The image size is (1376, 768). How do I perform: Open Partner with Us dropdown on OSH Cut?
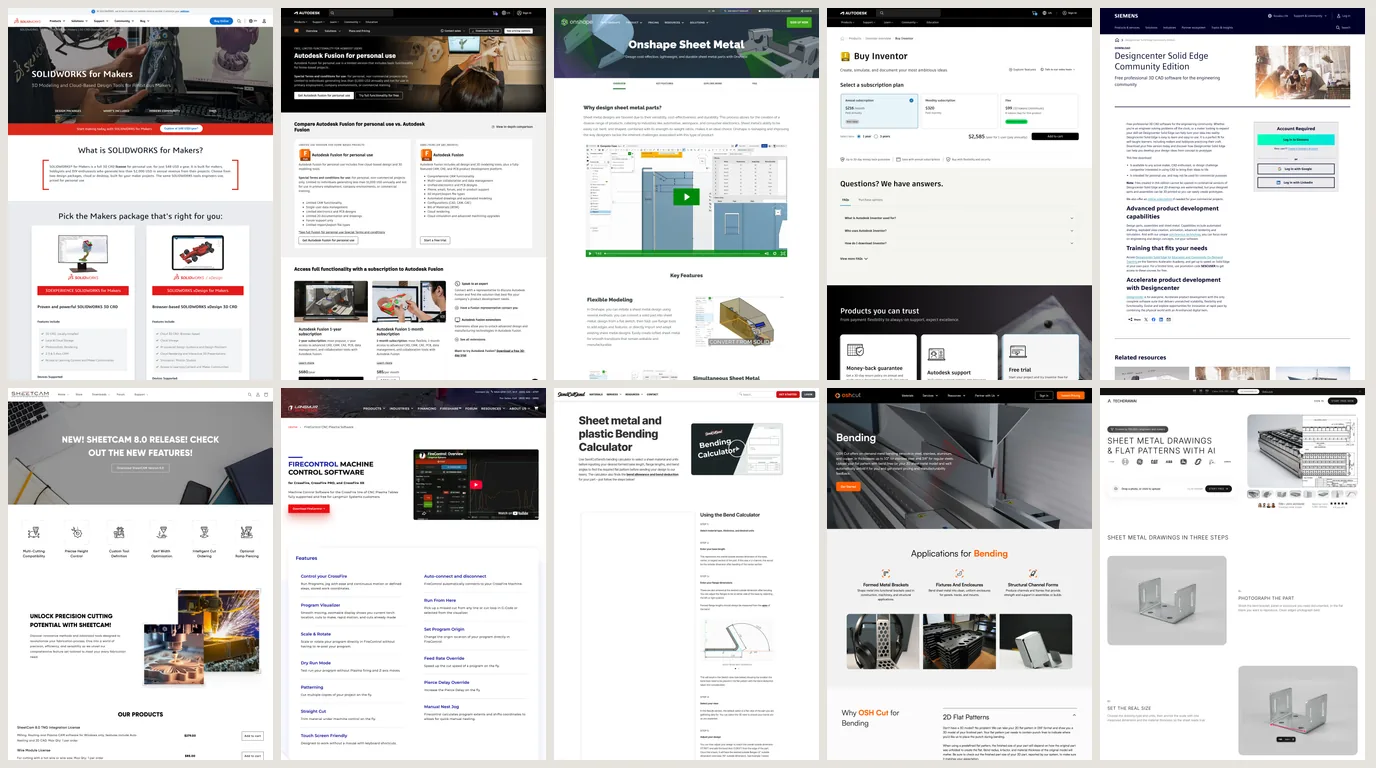pyautogui.click(x=987, y=395)
